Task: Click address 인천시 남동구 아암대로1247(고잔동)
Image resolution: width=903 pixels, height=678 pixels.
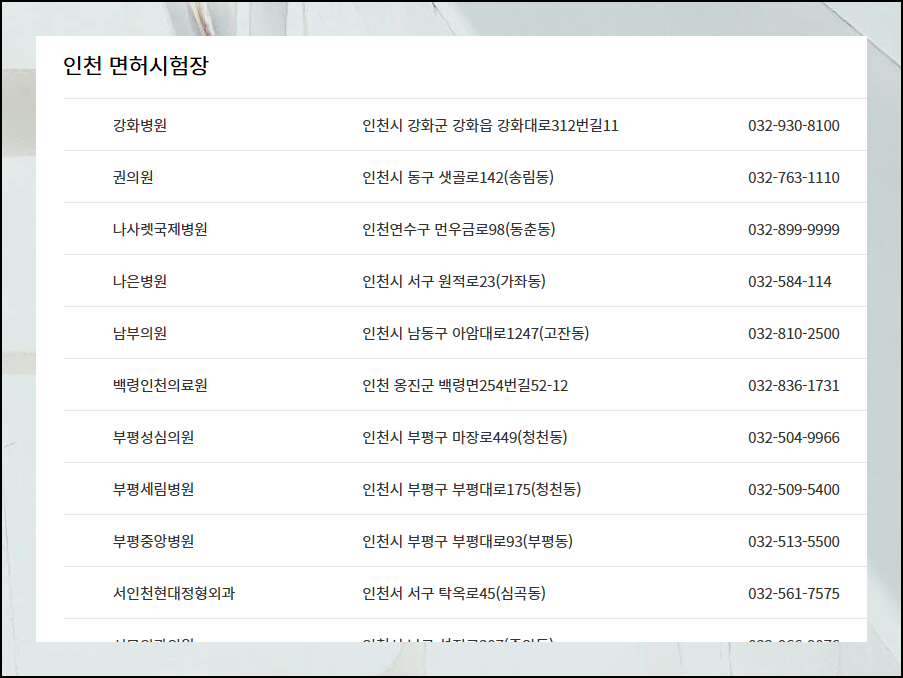Action: tap(476, 333)
